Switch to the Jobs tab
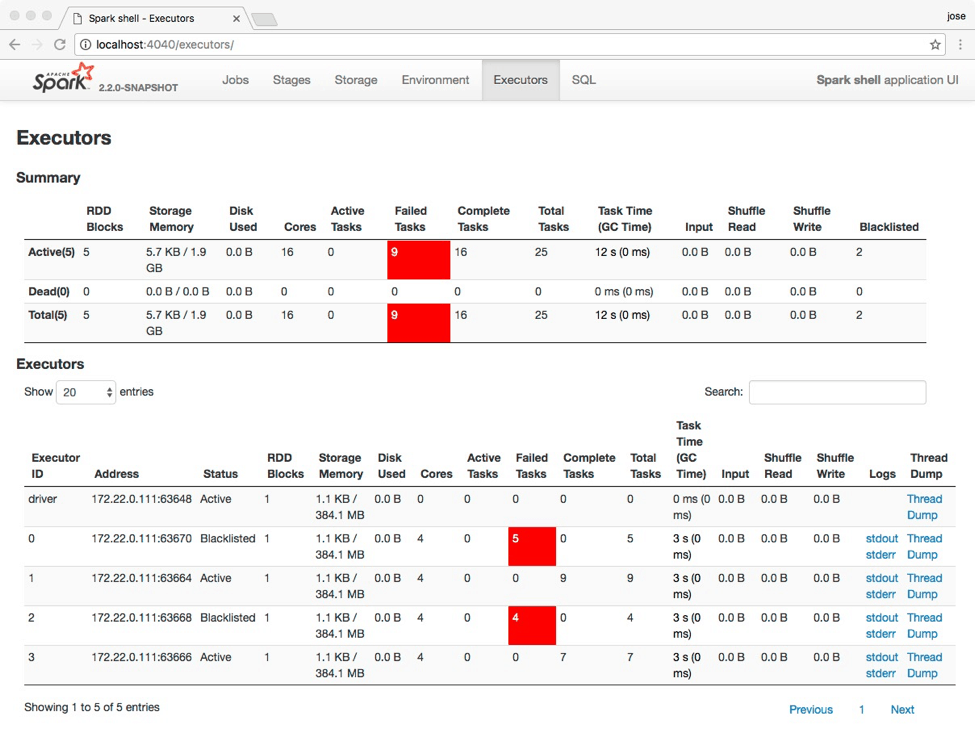 tap(235, 79)
